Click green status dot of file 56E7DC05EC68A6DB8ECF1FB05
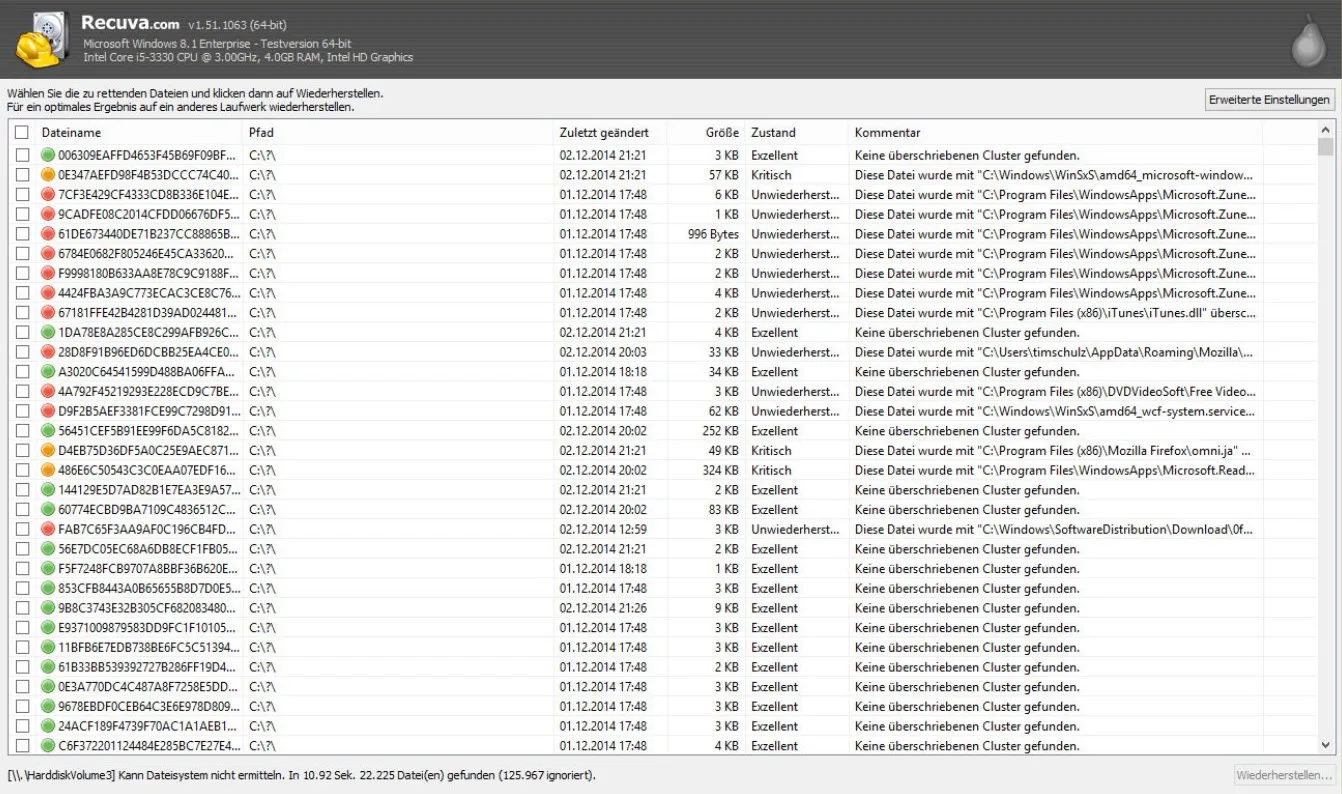The width and height of the screenshot is (1342, 794). (x=47, y=549)
